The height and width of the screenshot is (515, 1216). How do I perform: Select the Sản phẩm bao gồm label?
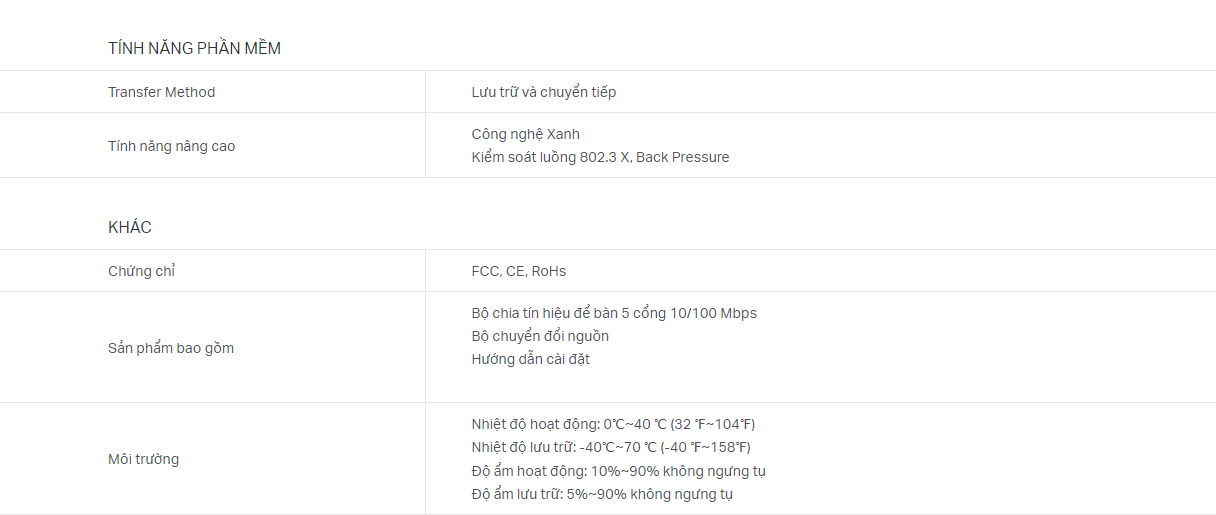(171, 348)
